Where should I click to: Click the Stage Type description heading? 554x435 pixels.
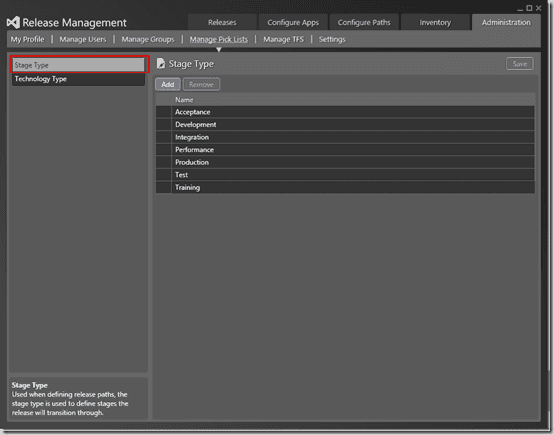[x=30, y=385]
